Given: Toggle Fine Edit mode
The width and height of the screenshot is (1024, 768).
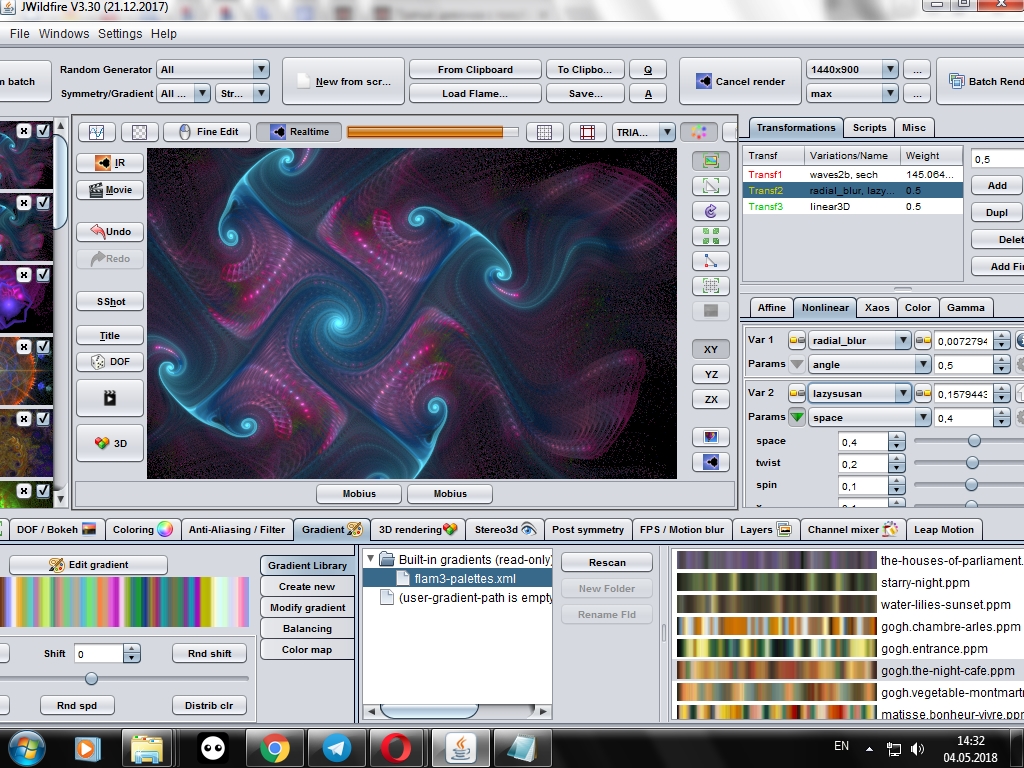Looking at the screenshot, I should (206, 132).
